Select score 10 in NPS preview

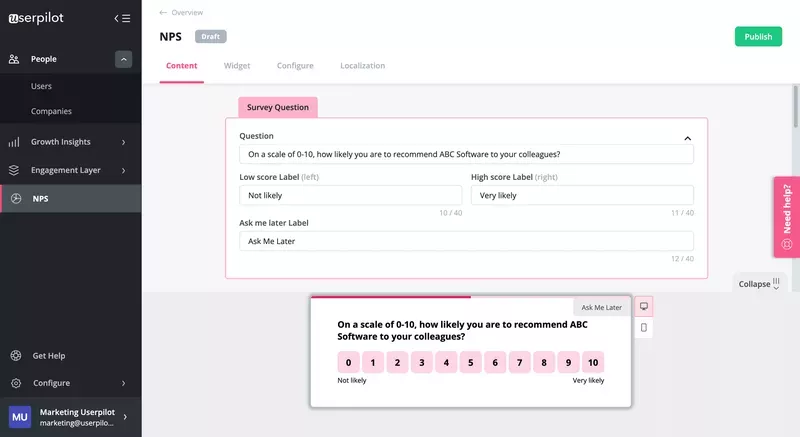coord(593,363)
